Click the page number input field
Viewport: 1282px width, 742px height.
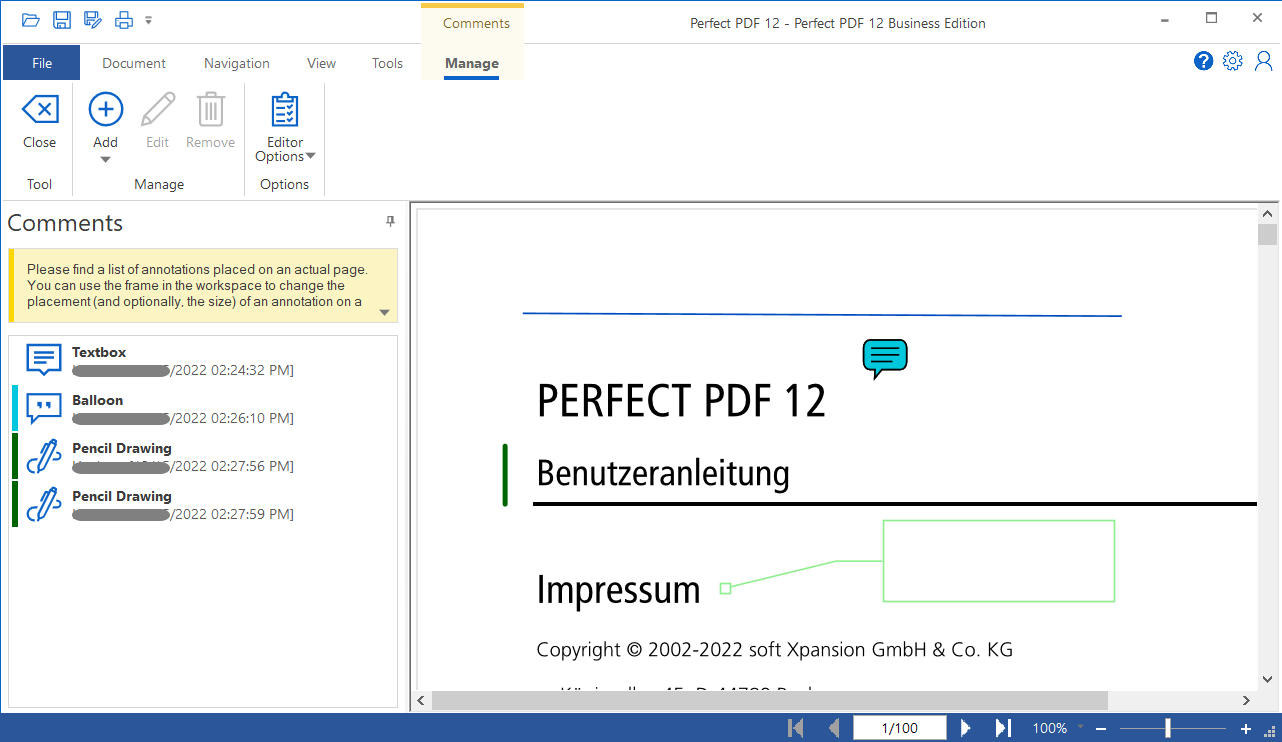point(899,727)
